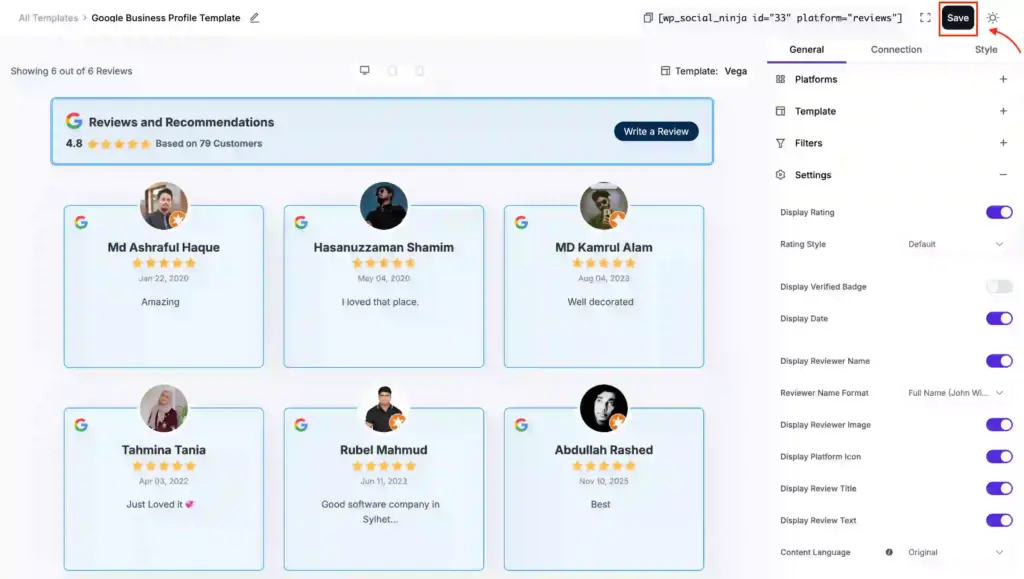Turn off Display Review Text
Image resolution: width=1024 pixels, height=579 pixels.
click(998, 520)
